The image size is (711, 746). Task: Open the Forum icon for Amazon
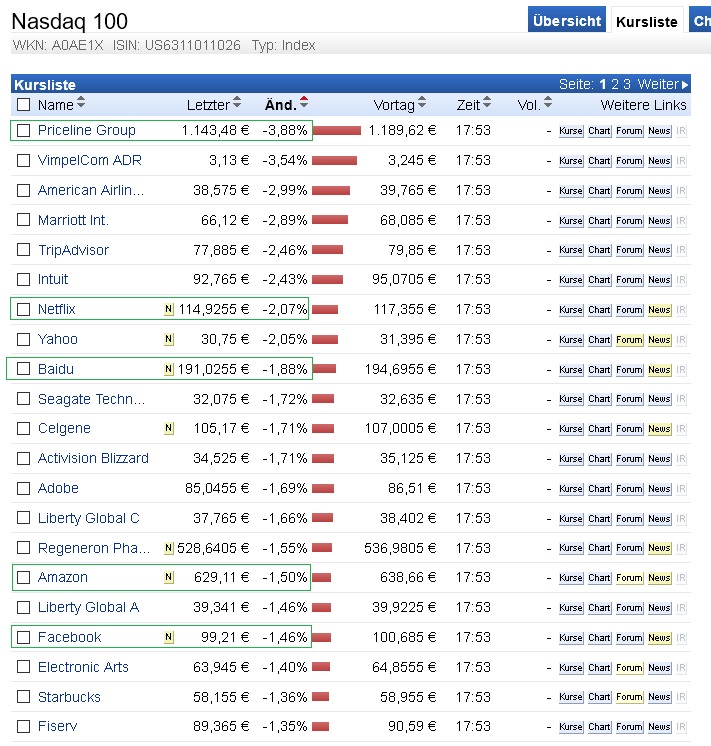click(x=629, y=578)
